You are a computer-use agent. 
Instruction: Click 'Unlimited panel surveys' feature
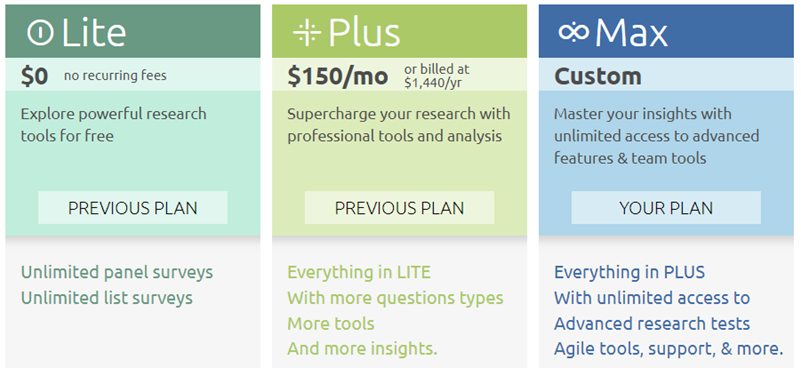coord(117,272)
